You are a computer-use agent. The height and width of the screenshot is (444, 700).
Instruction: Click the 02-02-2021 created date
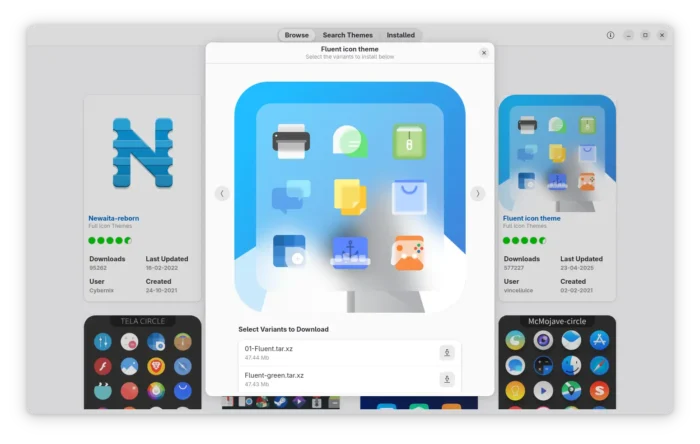coord(576,290)
